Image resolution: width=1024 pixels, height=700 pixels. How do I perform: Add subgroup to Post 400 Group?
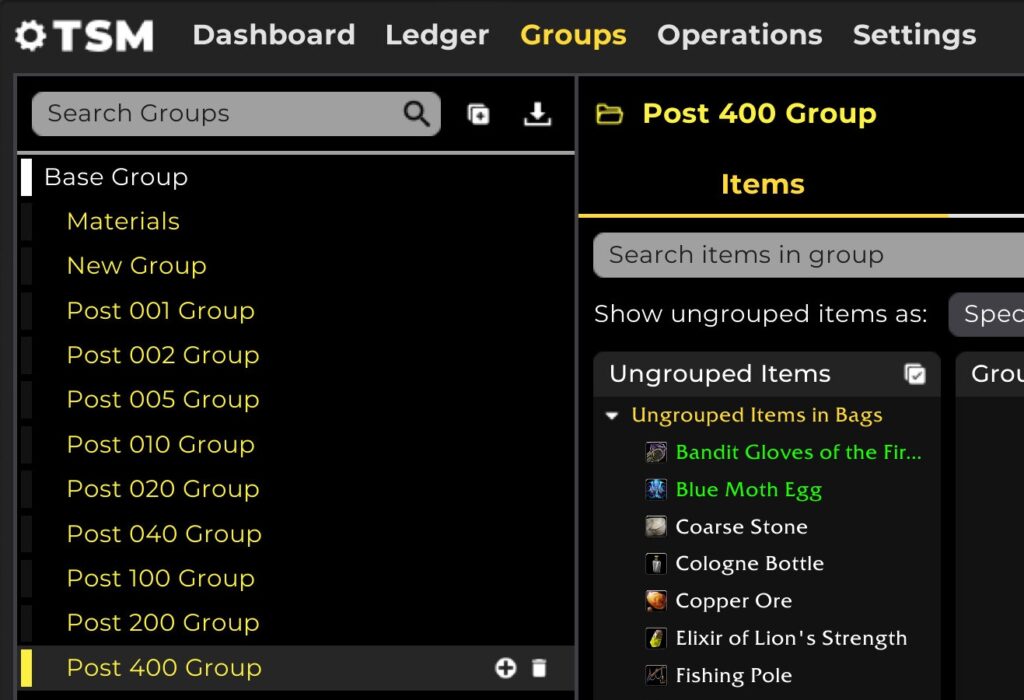click(x=506, y=668)
